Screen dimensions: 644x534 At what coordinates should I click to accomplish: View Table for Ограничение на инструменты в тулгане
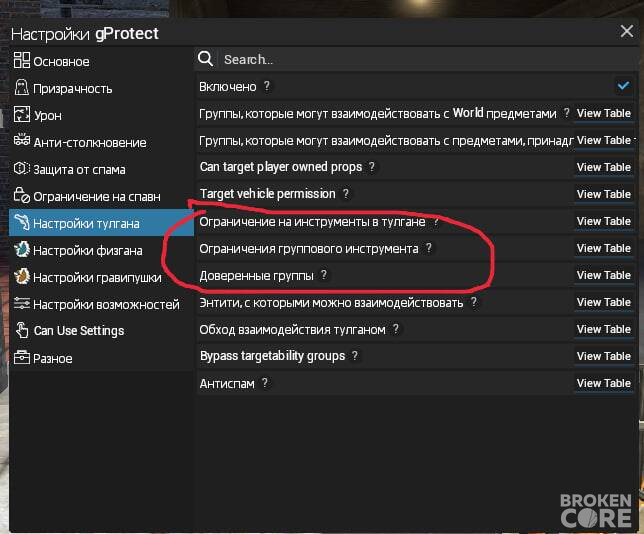(x=603, y=221)
